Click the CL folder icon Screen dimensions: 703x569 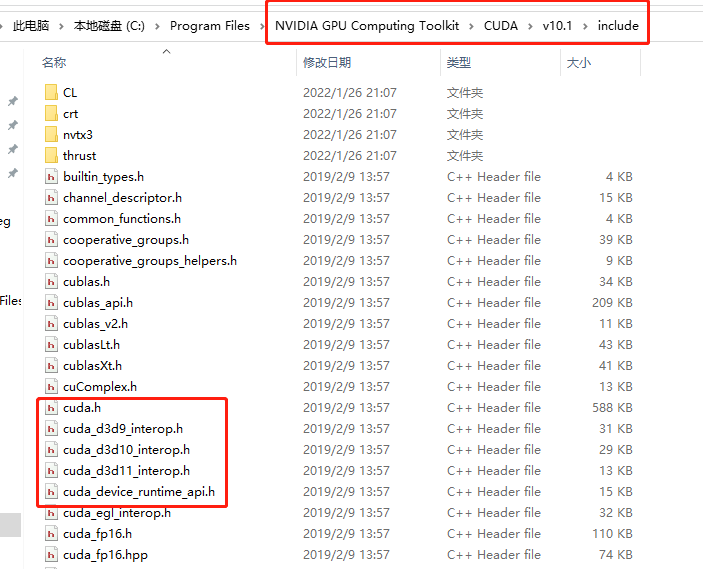tap(51, 92)
